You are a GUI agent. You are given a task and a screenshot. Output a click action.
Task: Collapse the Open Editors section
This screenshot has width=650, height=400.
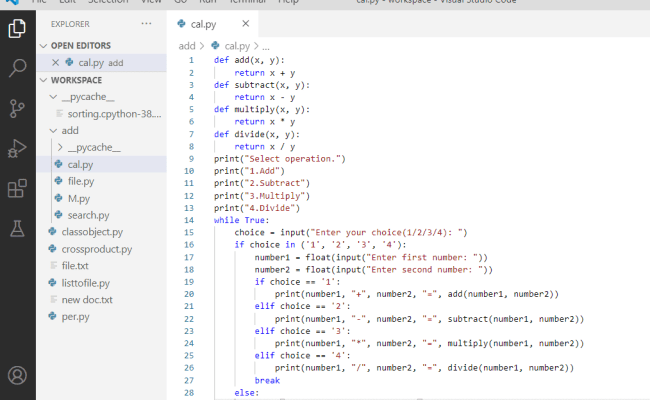click(x=44, y=46)
